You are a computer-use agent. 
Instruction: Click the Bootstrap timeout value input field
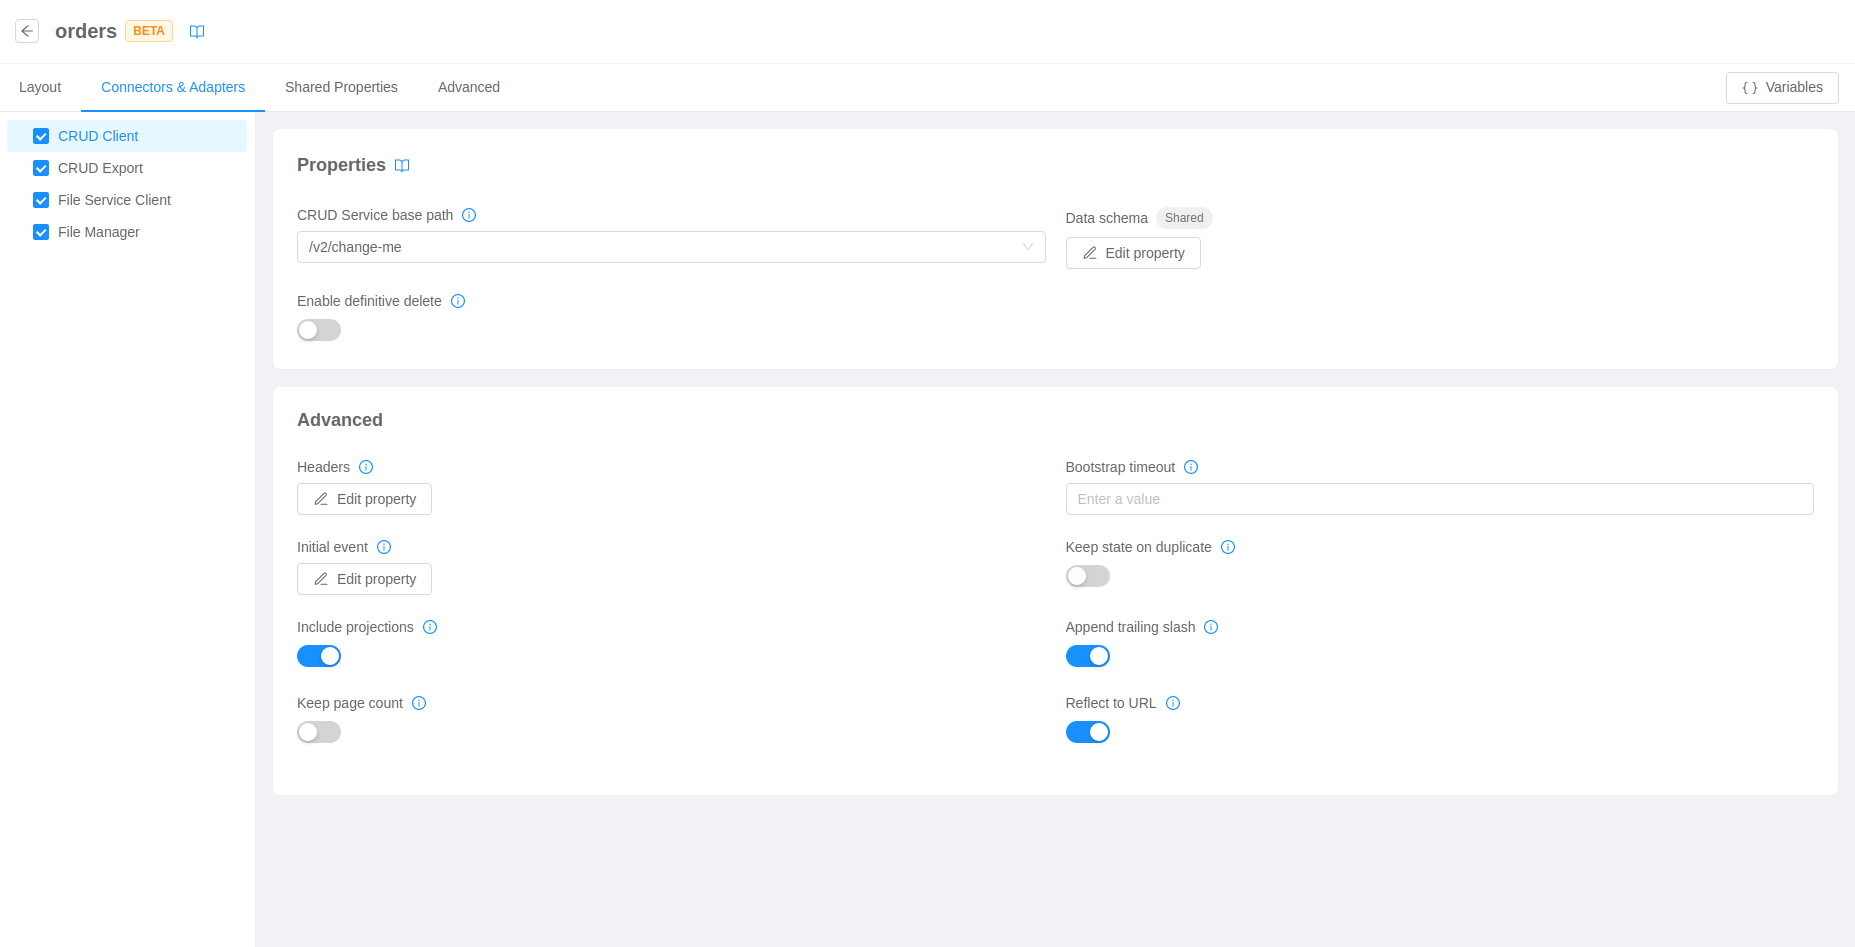point(1439,499)
